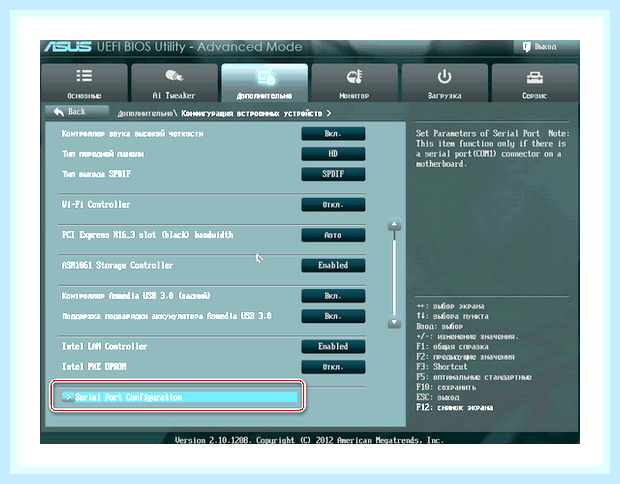Change HD audio controller Вкл. value
620x484 pixels.
pos(333,134)
